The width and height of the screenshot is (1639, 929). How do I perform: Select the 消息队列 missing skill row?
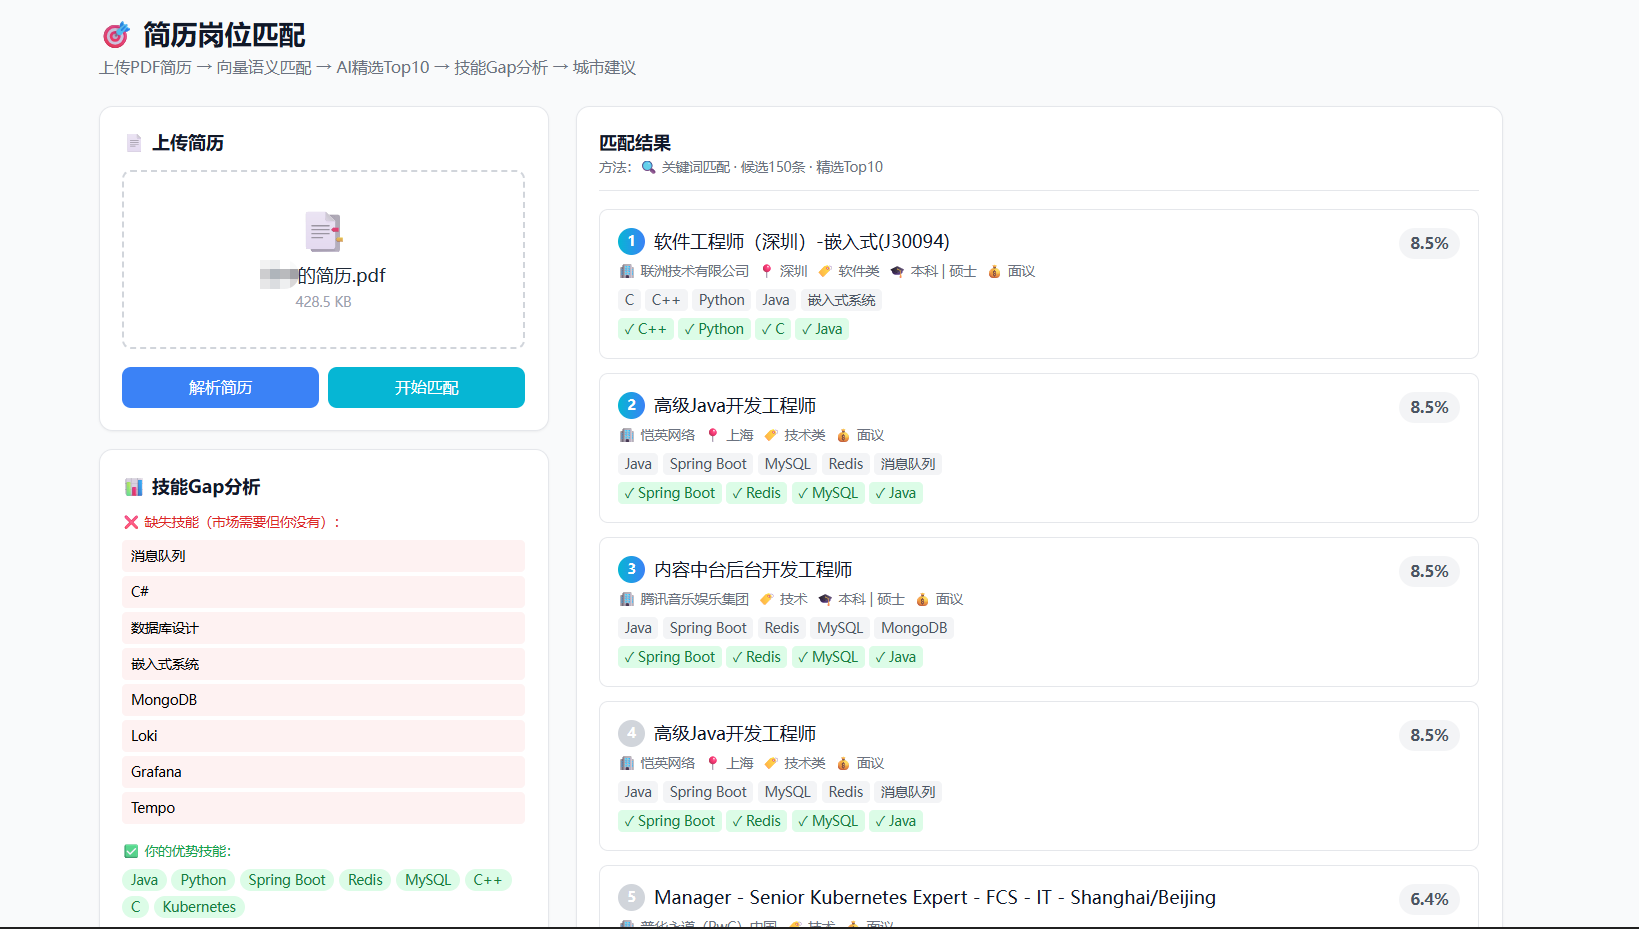(x=323, y=556)
